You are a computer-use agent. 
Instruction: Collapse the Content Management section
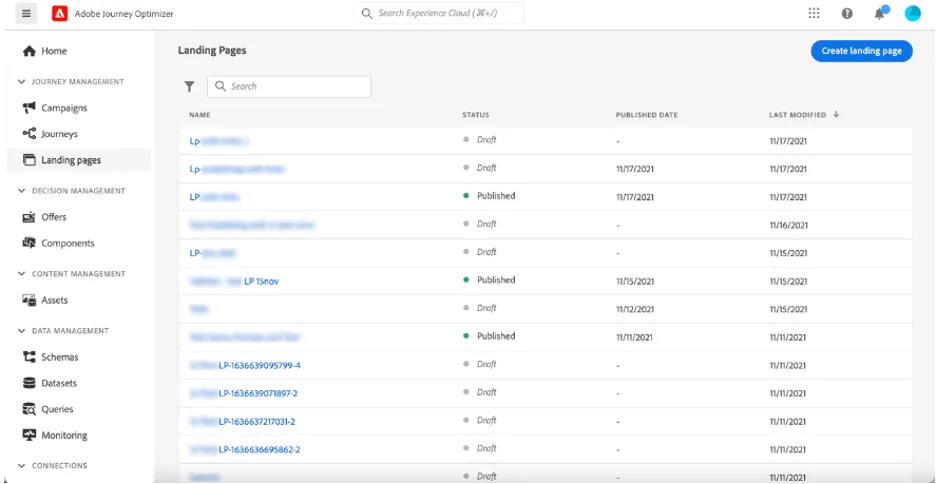(22, 274)
